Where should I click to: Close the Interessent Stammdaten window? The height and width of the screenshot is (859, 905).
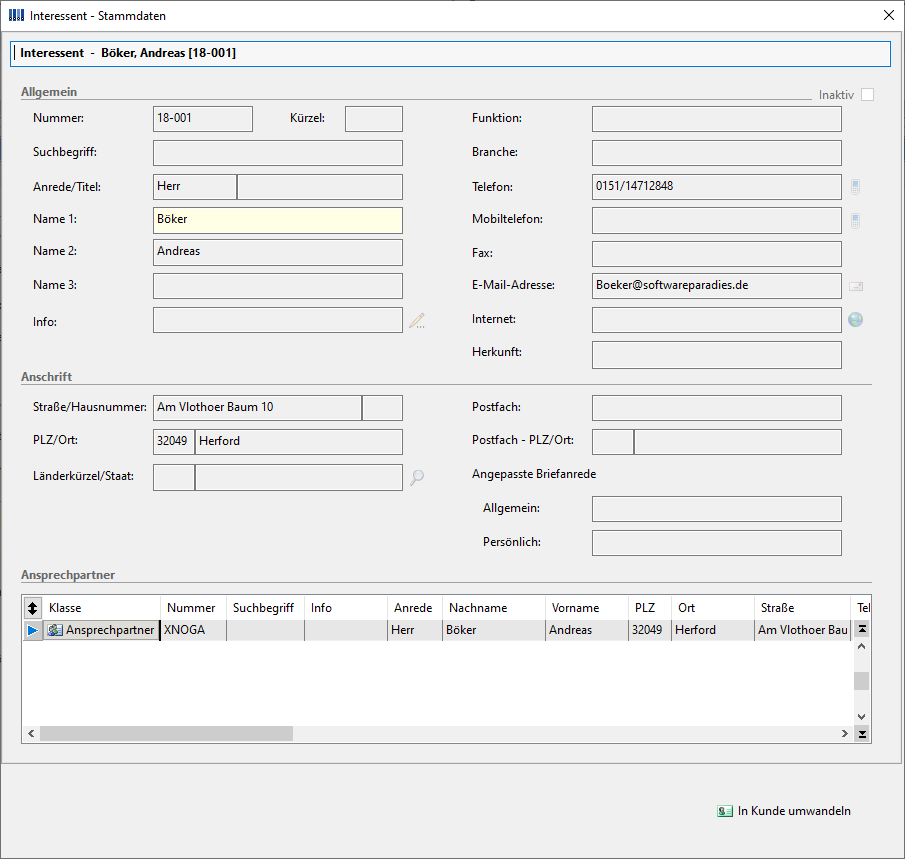point(889,15)
